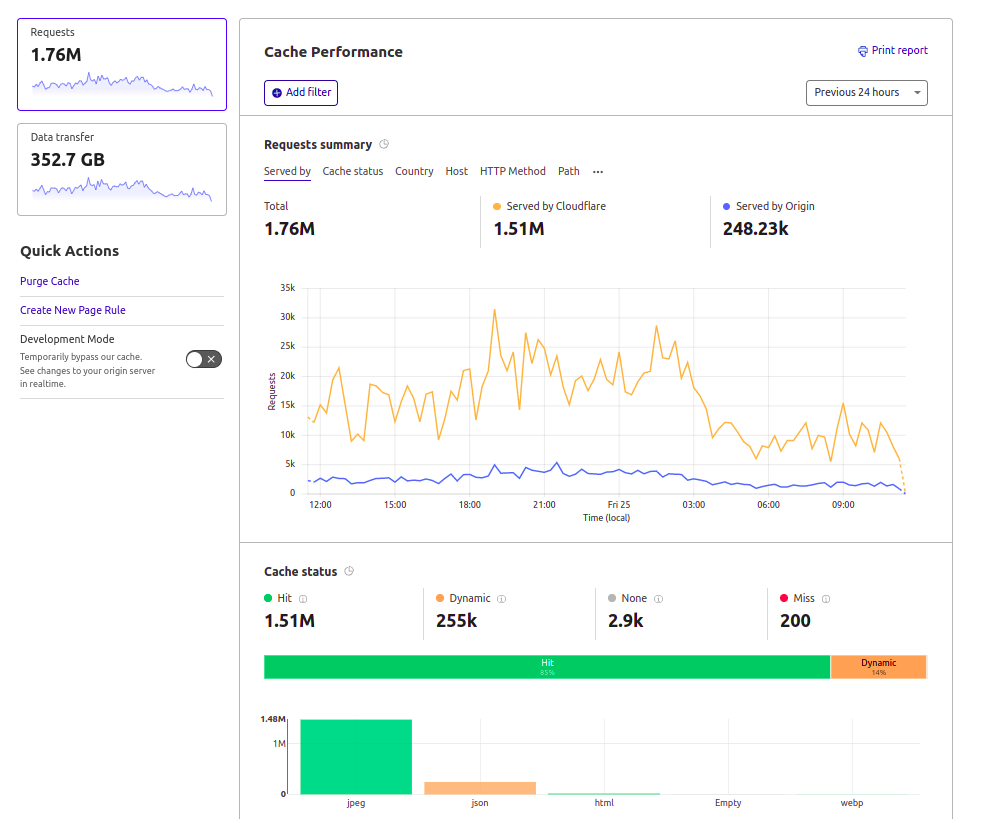Select the Data transfer card
The width and height of the screenshot is (997, 819).
point(122,169)
